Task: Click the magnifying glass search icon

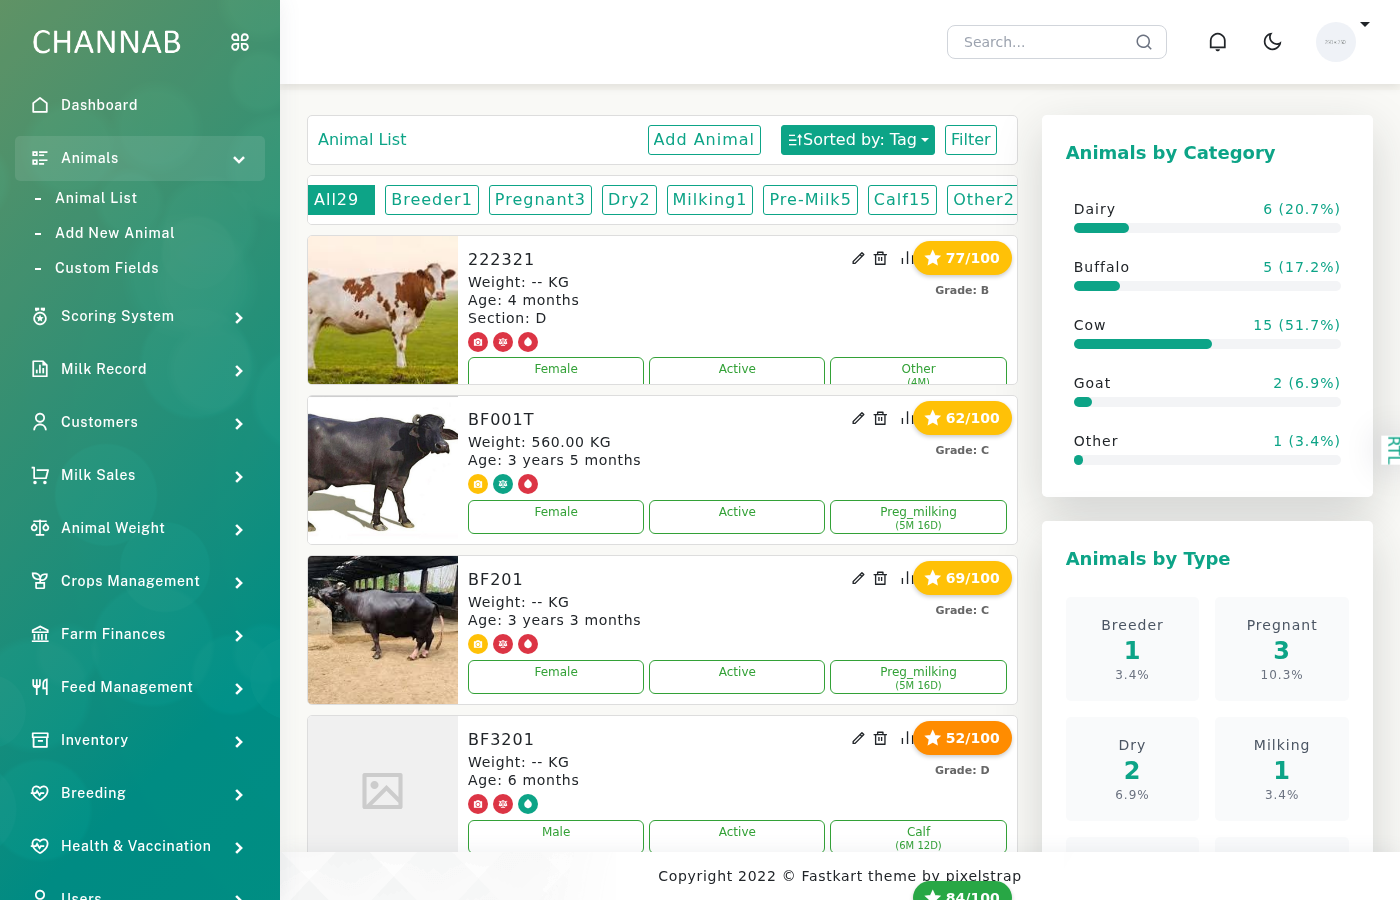Action: coord(1143,42)
